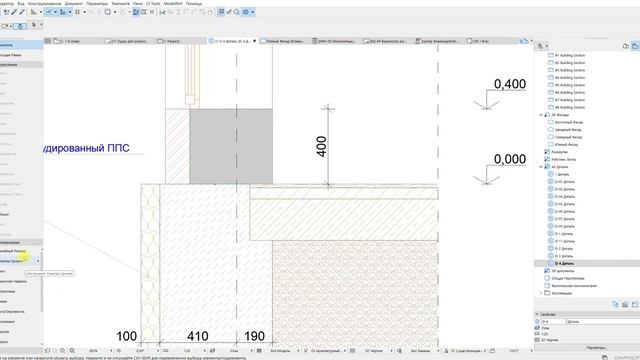Viewport: 640px width, 360px height.
Task: Open the Teamwork menu
Action: click(120, 3)
